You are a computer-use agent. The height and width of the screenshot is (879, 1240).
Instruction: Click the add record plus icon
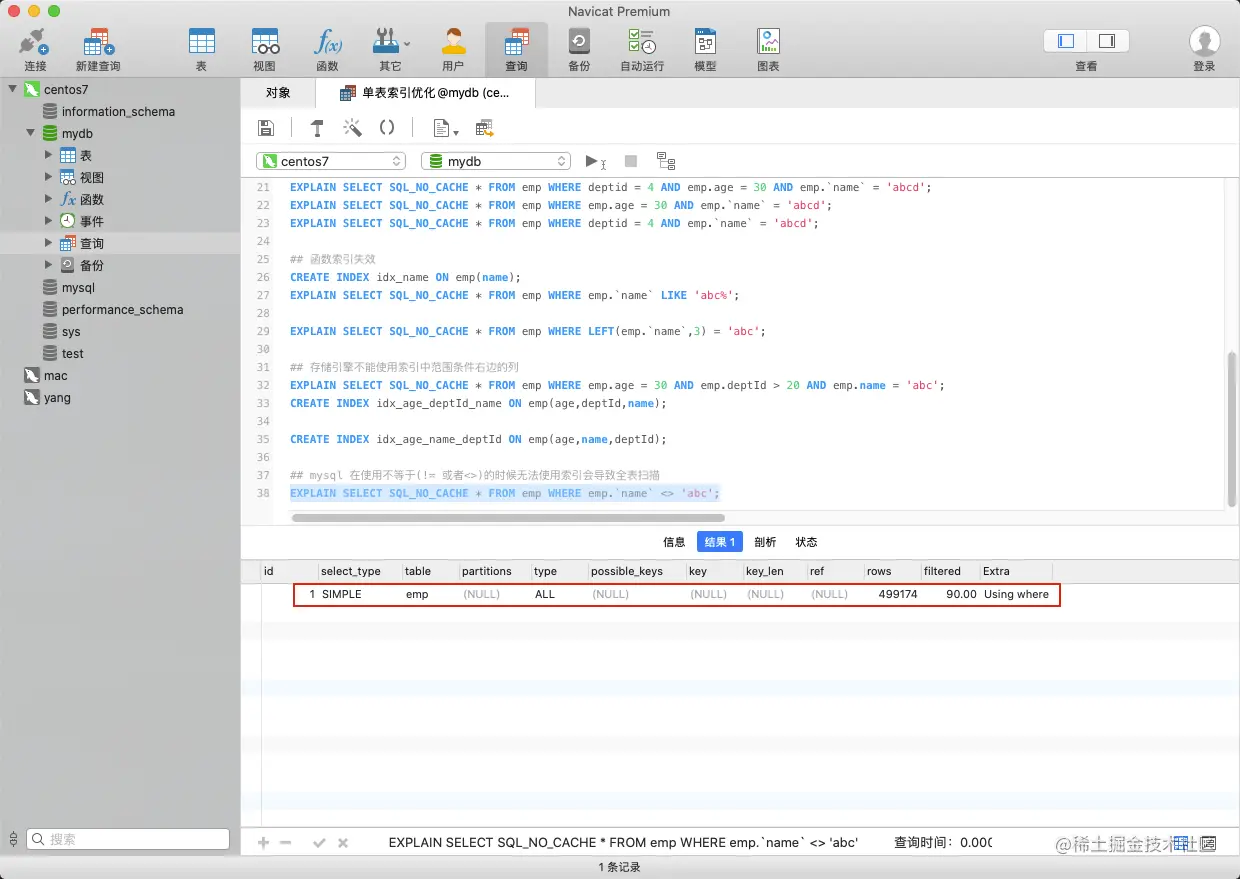coord(264,843)
